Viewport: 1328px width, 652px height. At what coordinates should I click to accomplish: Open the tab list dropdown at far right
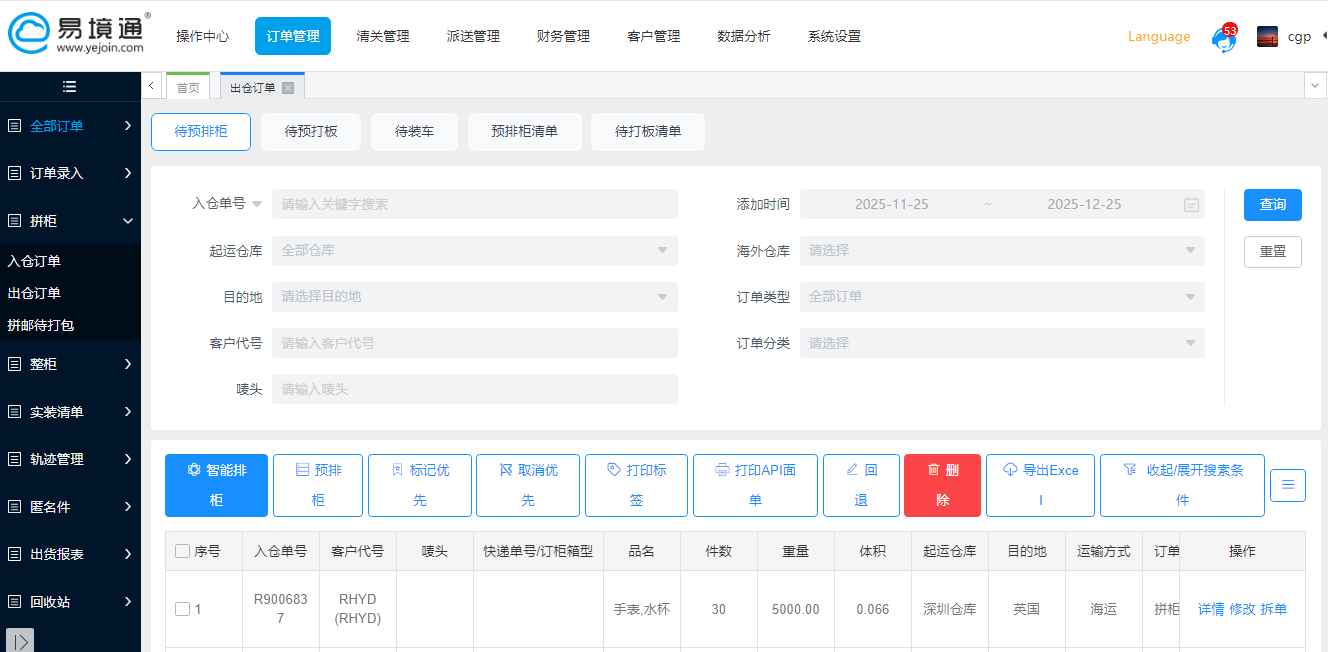pyautogui.click(x=1316, y=87)
